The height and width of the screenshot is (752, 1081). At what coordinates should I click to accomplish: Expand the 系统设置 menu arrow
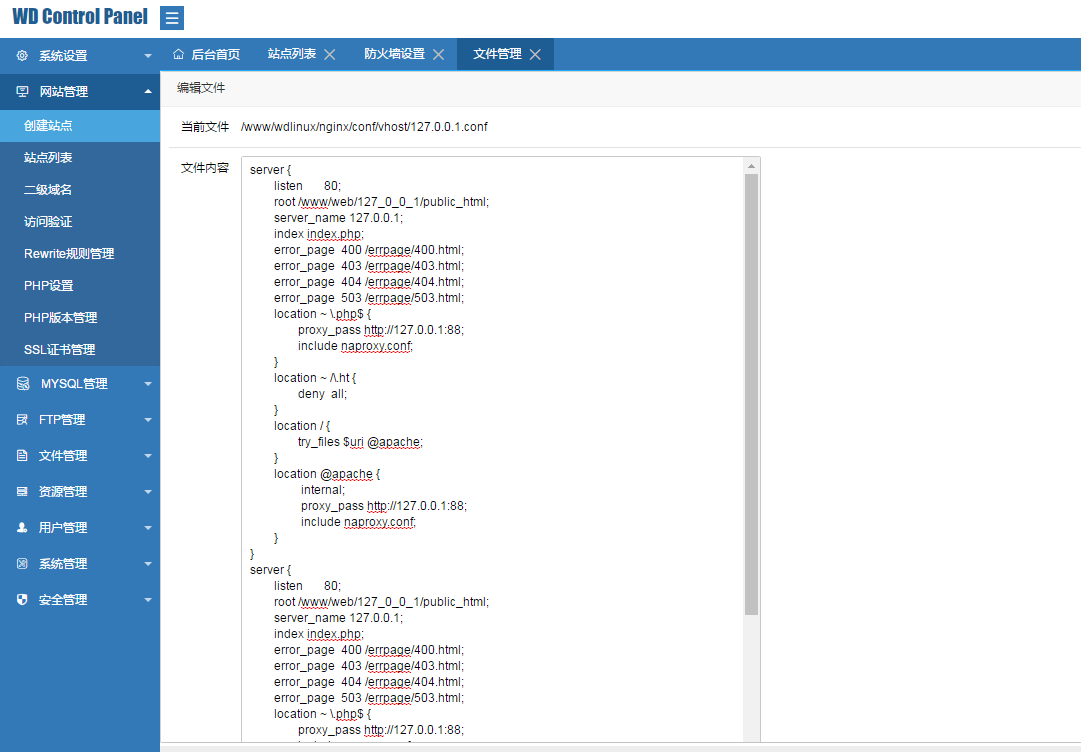coord(148,56)
